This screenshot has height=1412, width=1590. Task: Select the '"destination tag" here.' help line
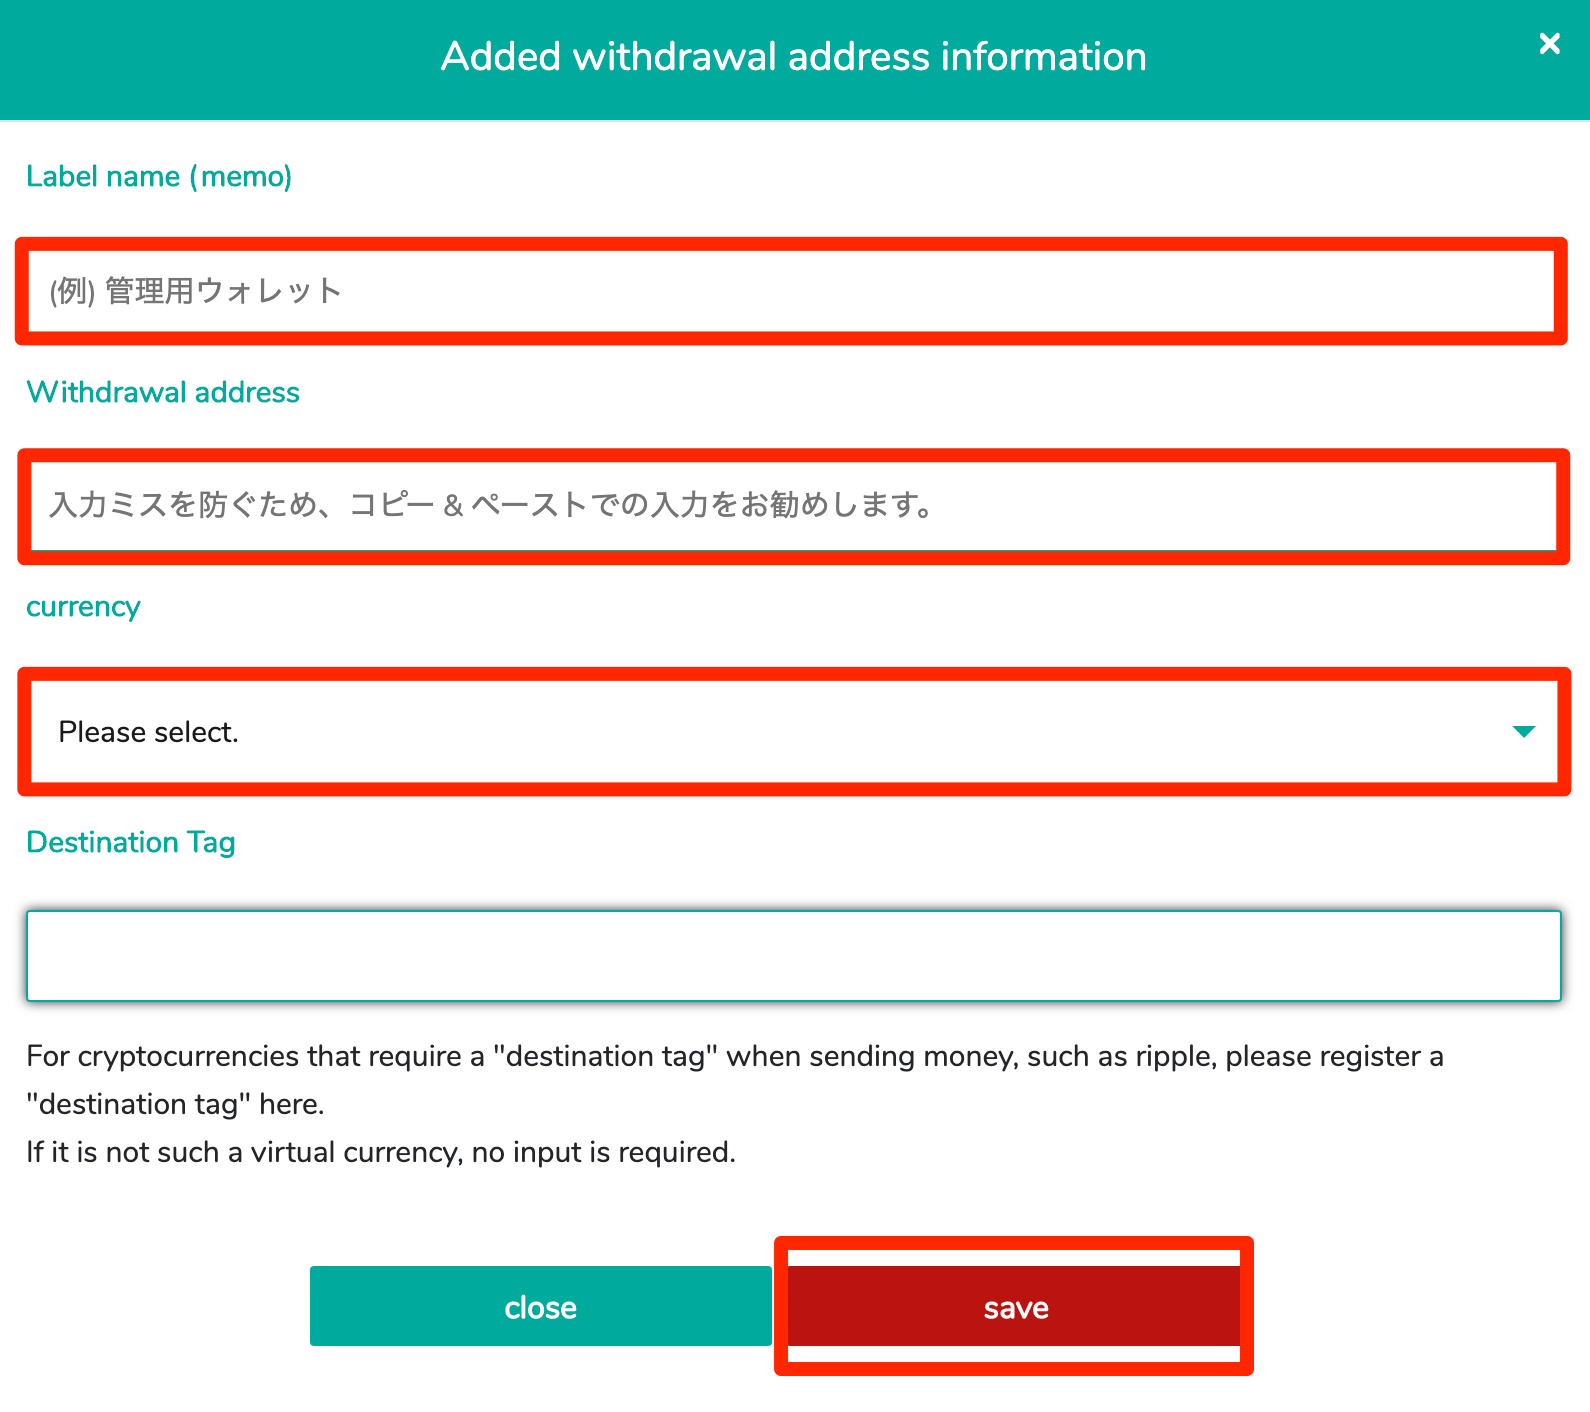[175, 1105]
